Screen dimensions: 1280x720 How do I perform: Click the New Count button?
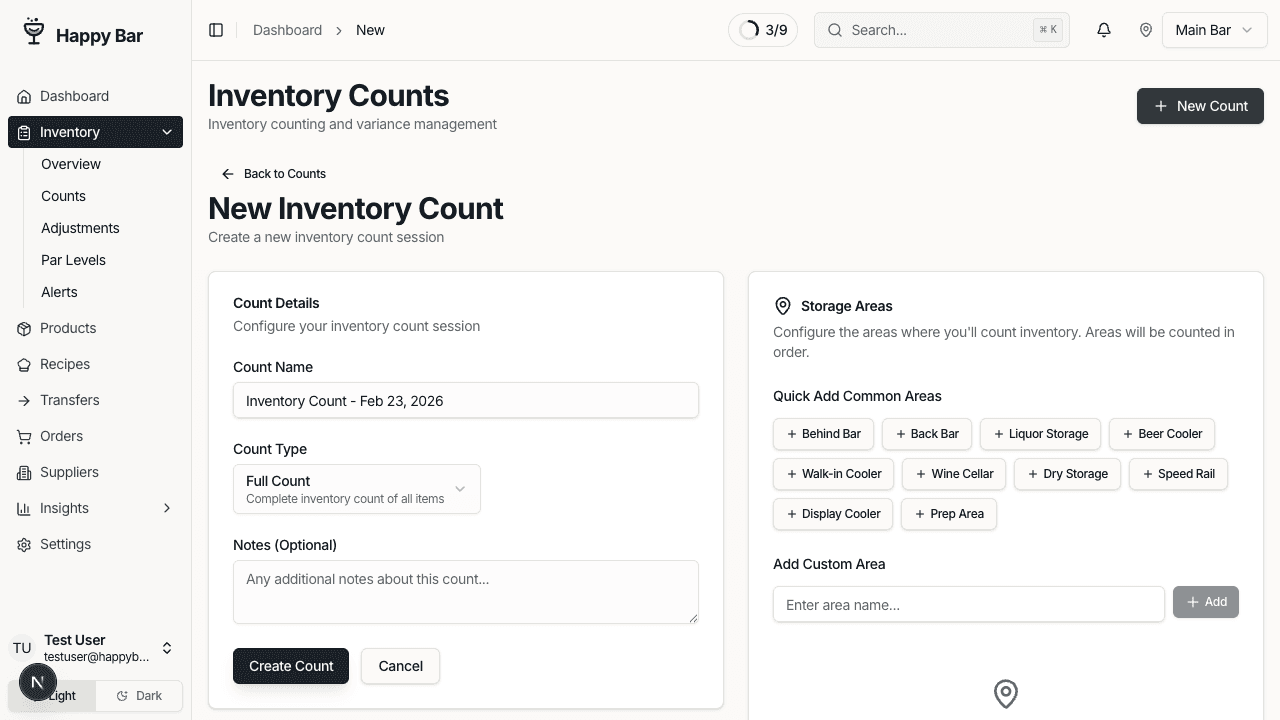[1200, 106]
